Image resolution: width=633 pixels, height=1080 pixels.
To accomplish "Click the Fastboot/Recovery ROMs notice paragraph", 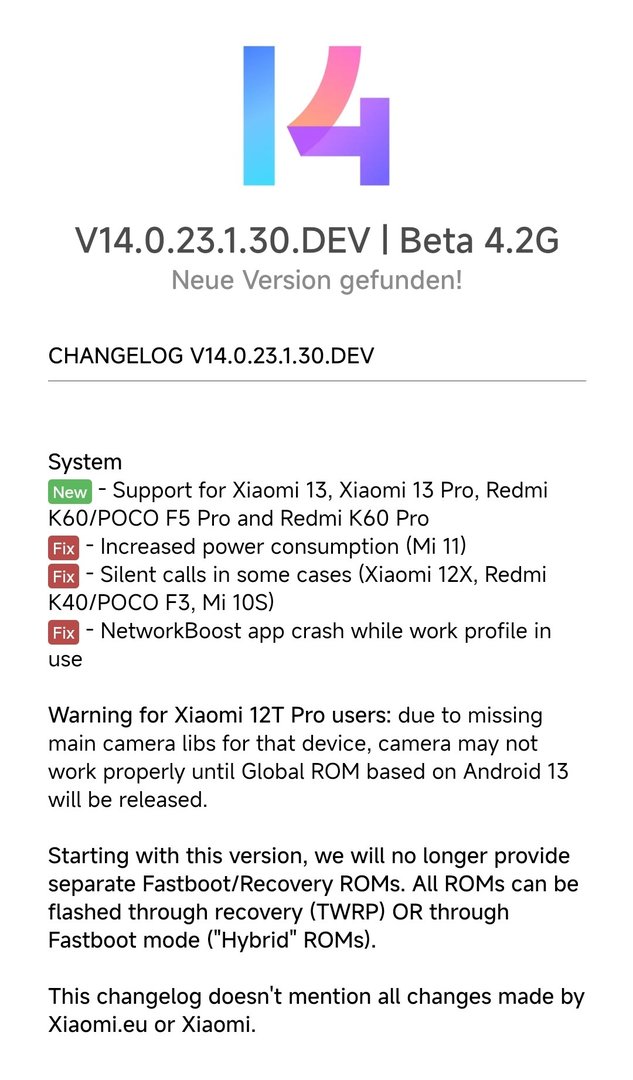I will (x=313, y=898).
